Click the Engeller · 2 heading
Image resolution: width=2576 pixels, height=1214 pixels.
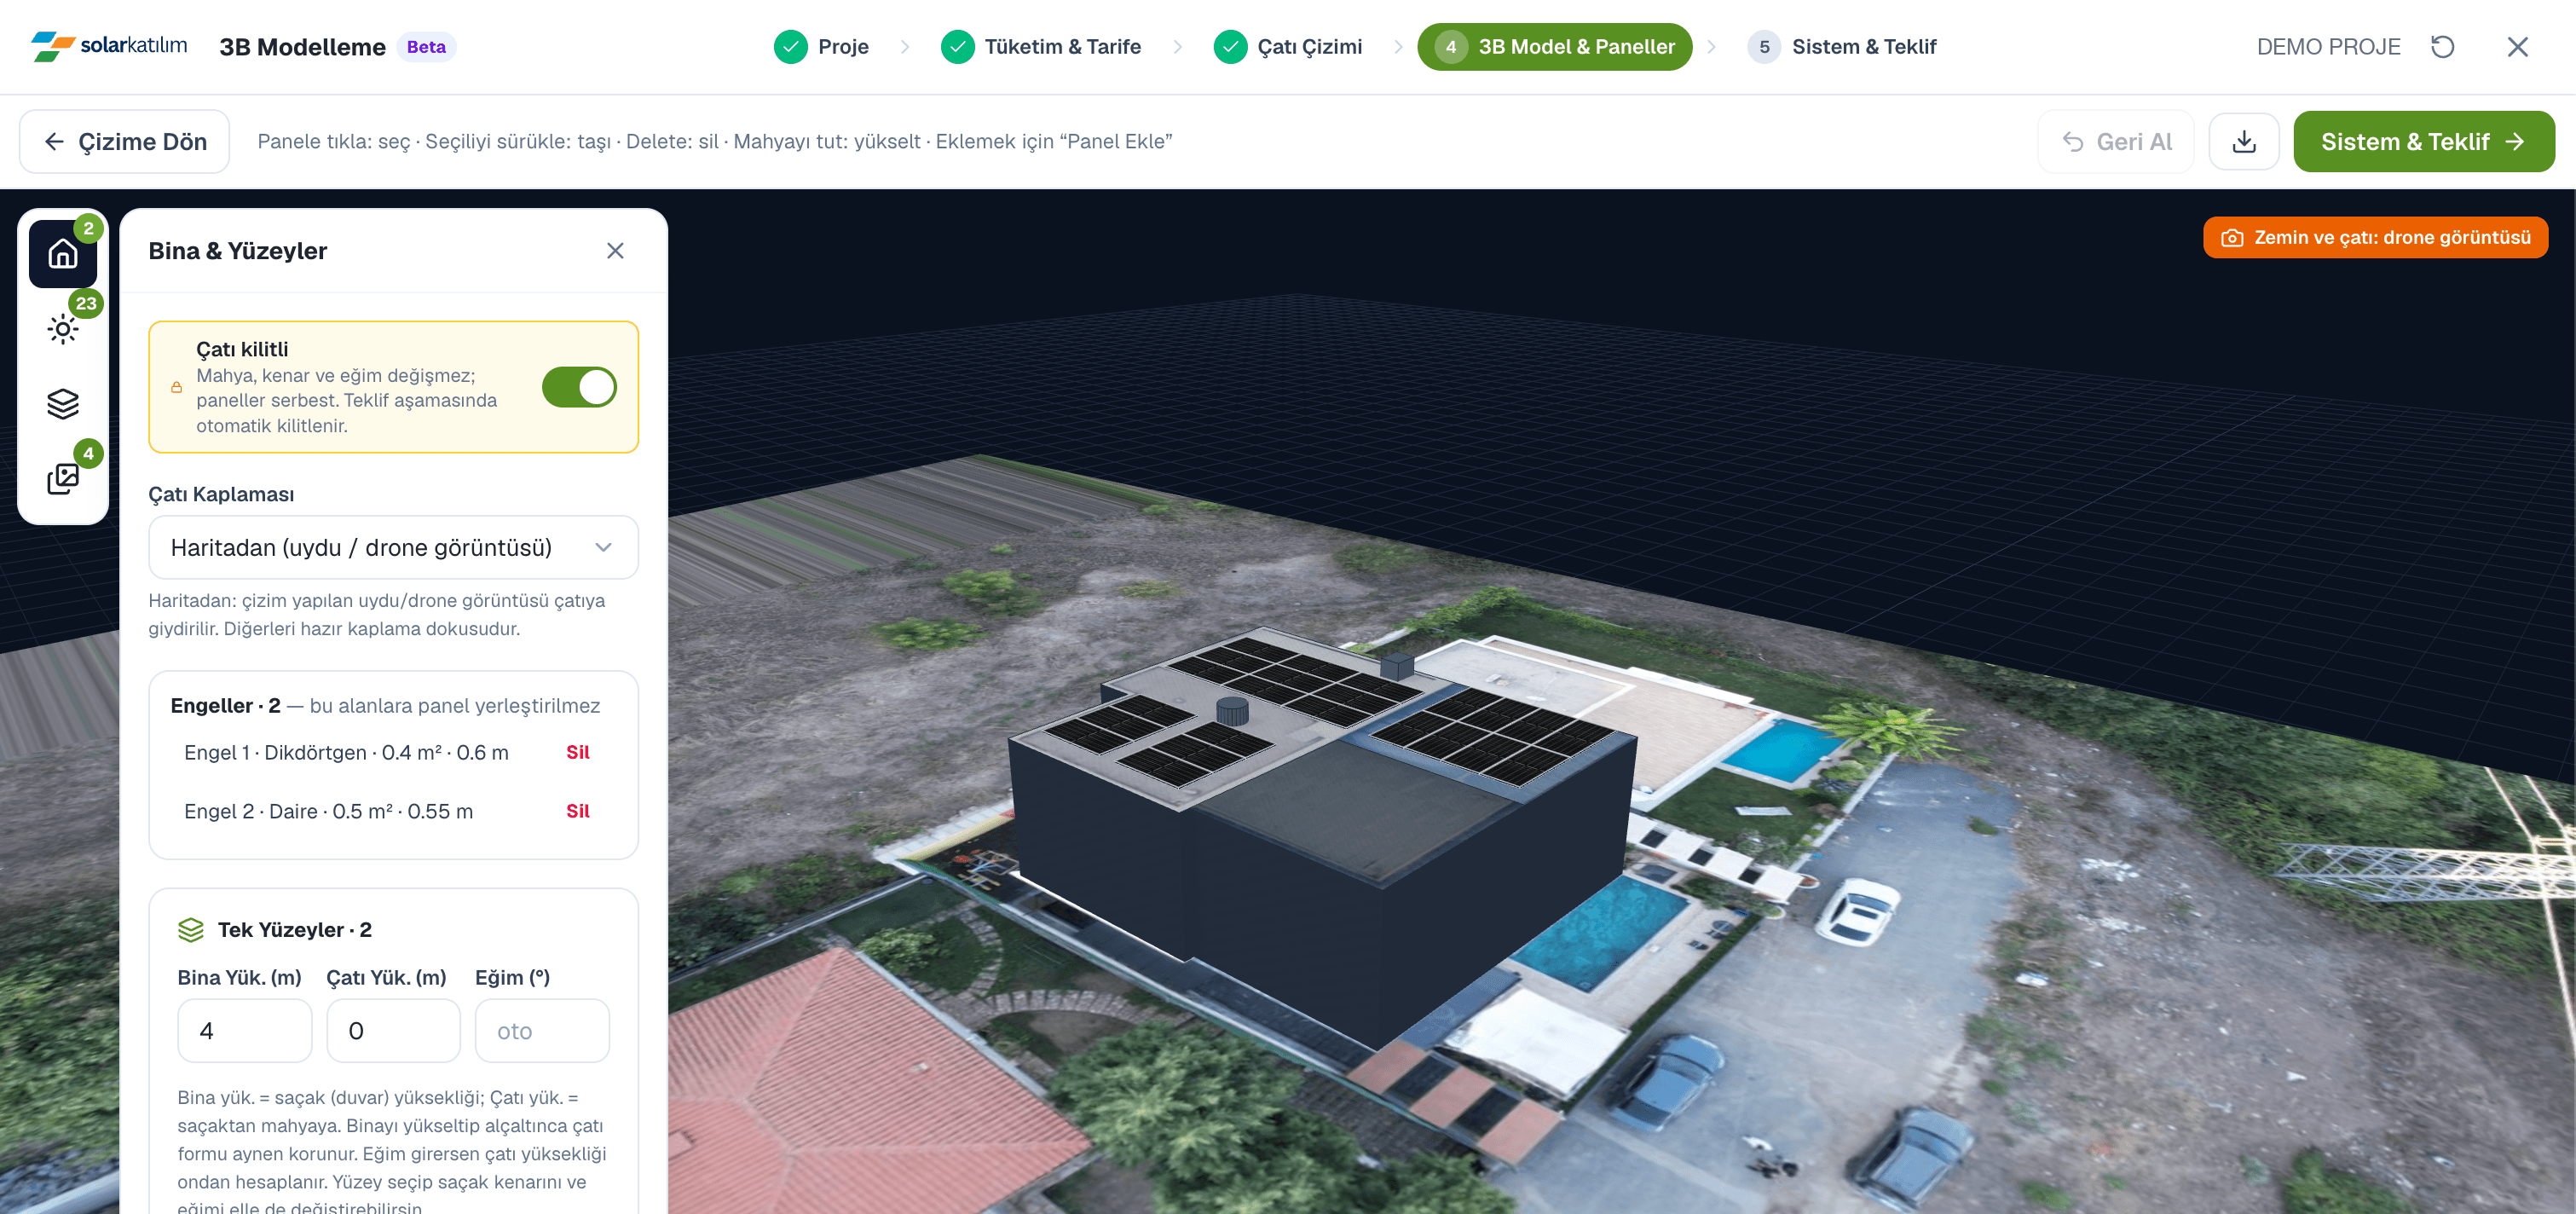[x=225, y=706]
